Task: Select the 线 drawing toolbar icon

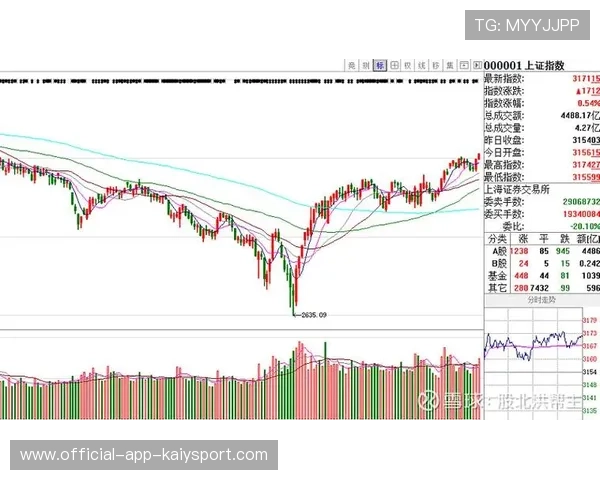Action: [422, 64]
